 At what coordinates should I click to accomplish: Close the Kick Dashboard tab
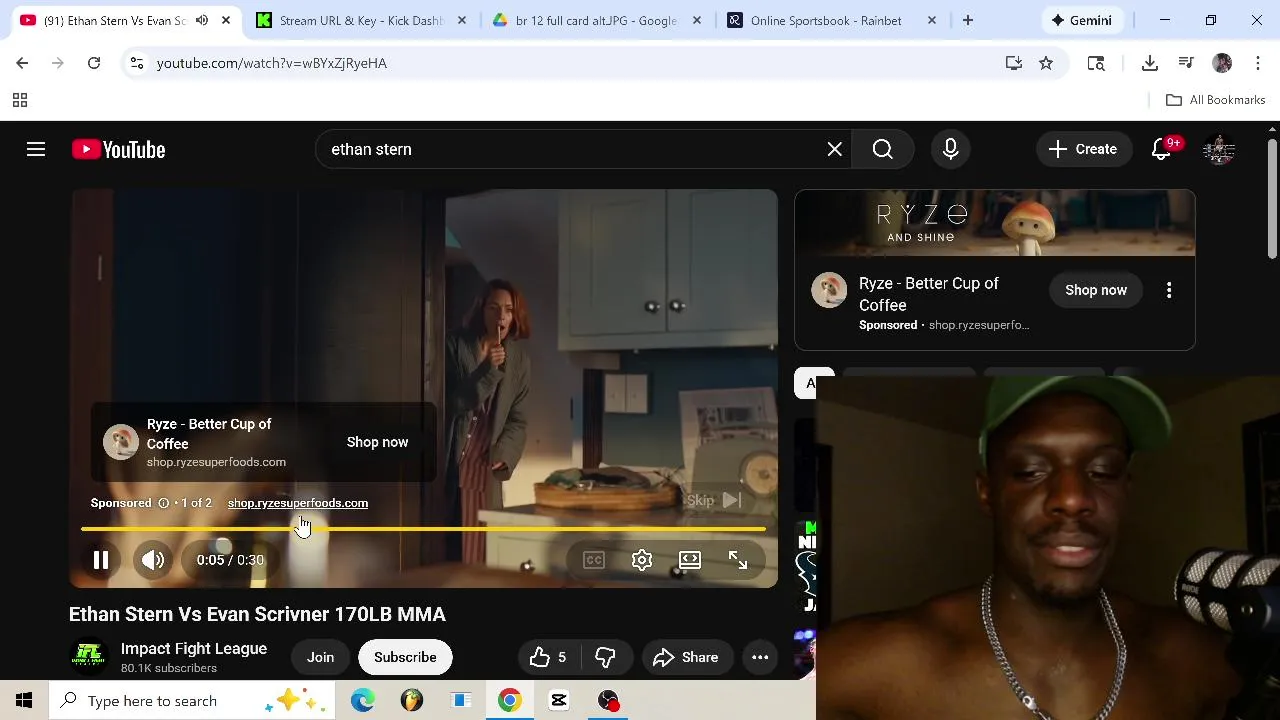coord(461,20)
